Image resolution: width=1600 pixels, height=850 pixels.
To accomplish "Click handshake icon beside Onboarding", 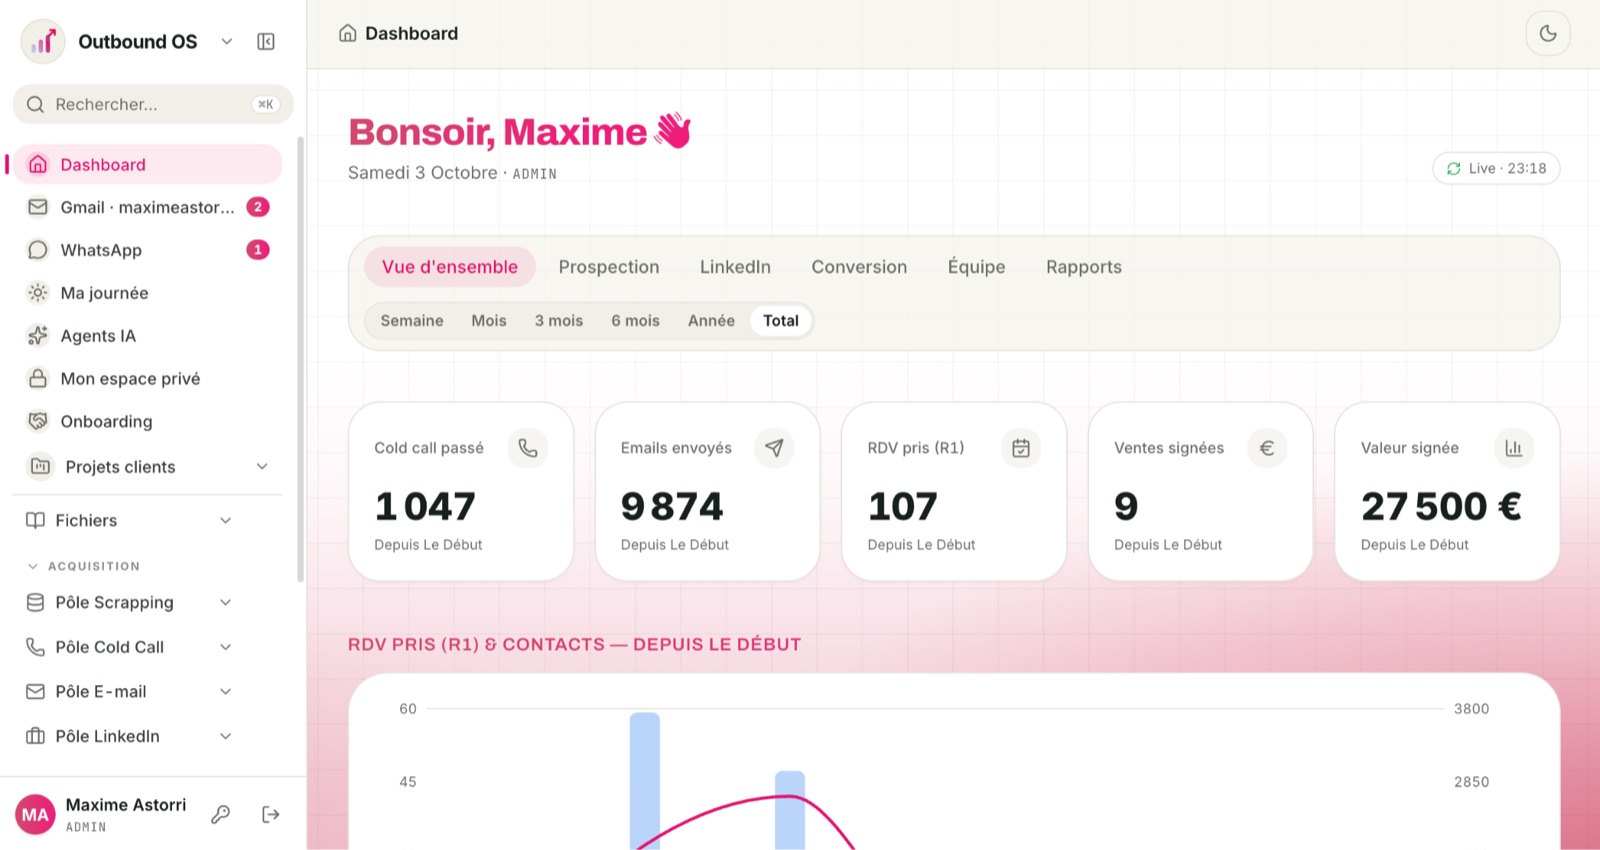I will coord(38,422).
